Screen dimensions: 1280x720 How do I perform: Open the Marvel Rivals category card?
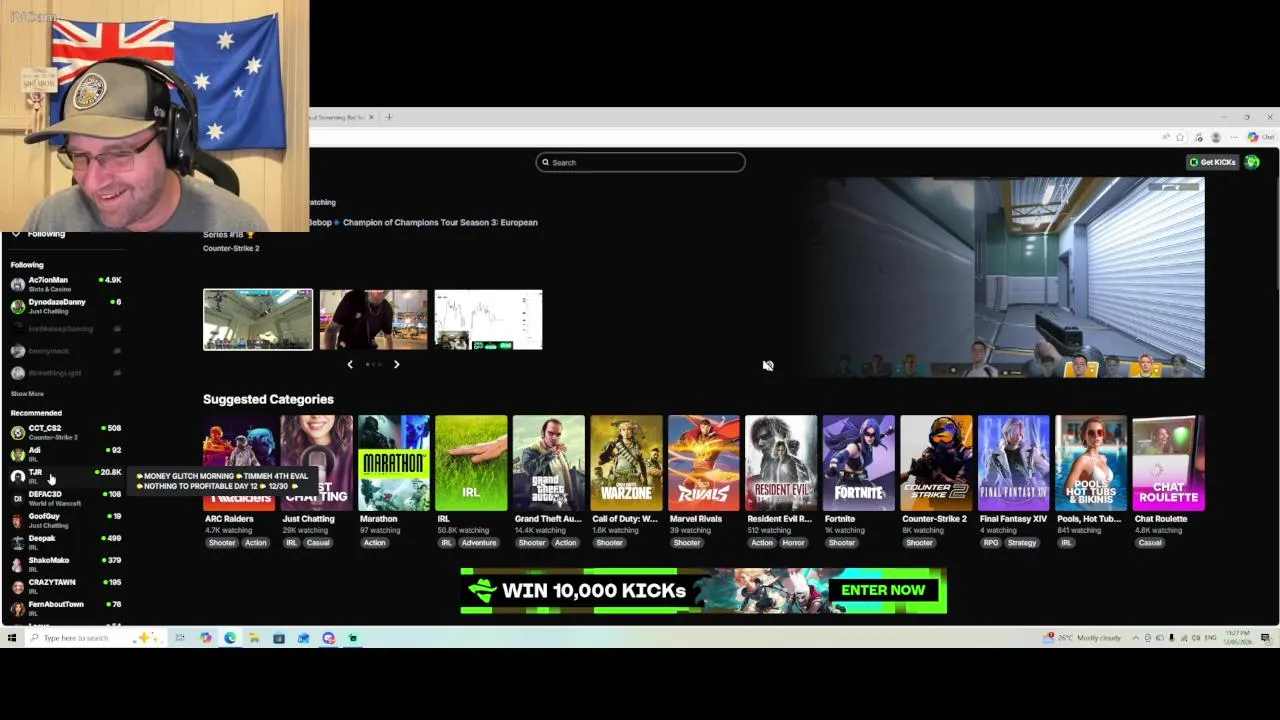click(704, 463)
